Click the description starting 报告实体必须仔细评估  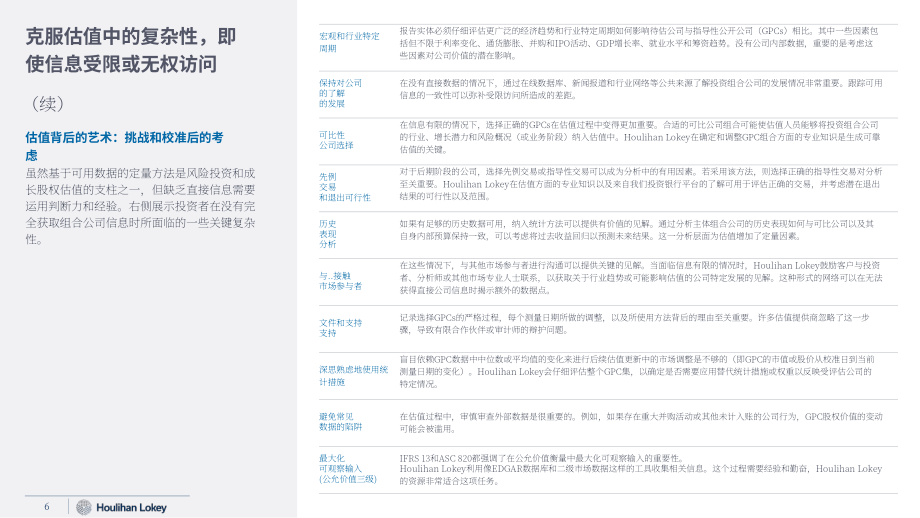639,43
